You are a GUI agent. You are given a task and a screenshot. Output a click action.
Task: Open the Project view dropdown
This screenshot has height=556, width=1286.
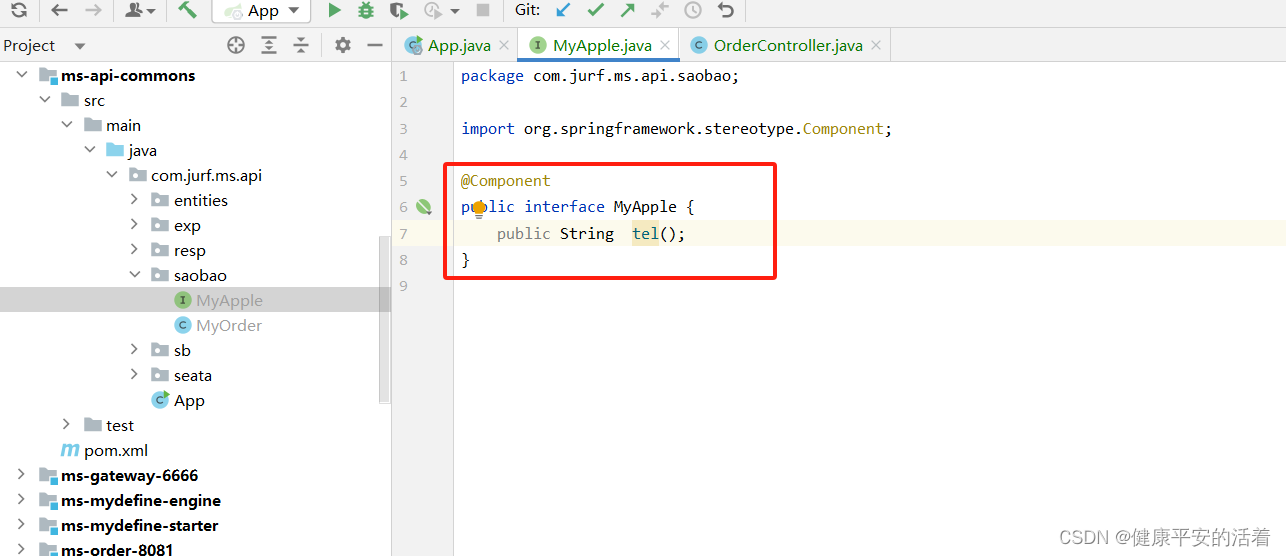[x=80, y=46]
